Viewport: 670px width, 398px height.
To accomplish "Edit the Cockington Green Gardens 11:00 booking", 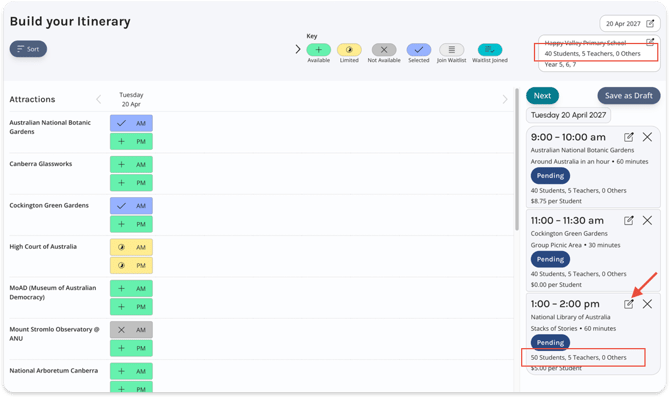I will coord(629,221).
